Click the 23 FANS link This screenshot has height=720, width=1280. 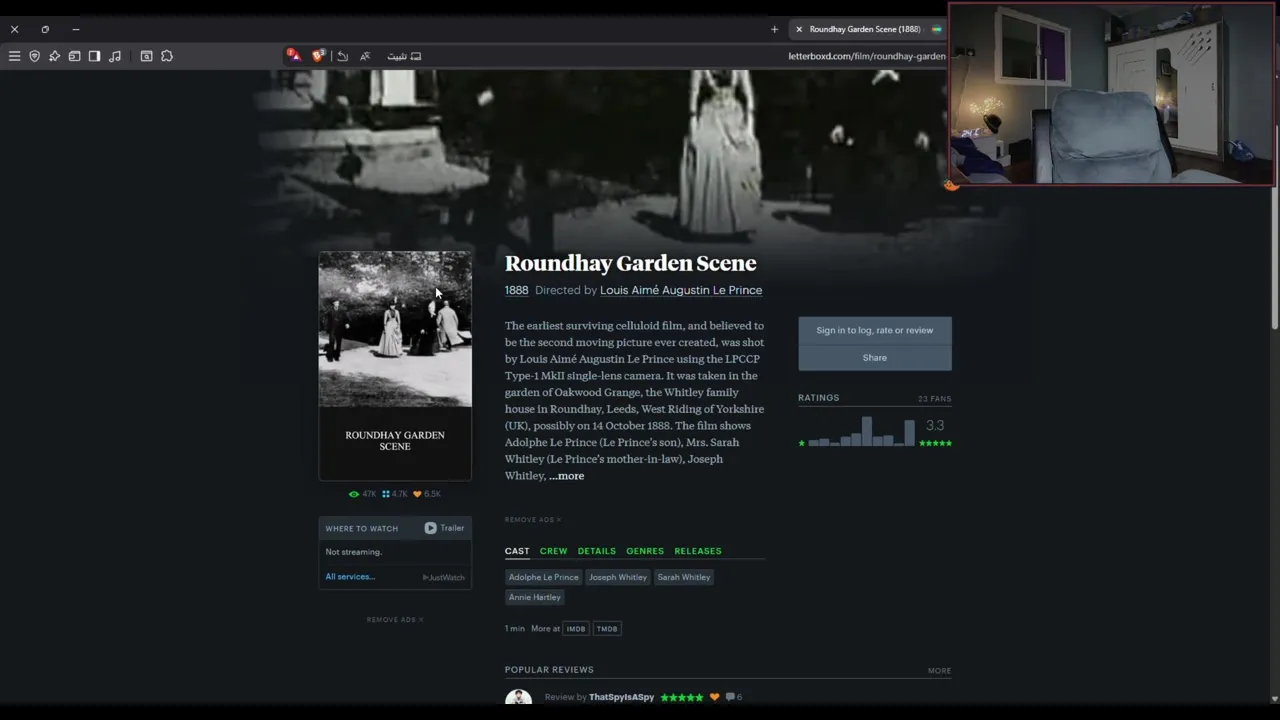click(935, 399)
